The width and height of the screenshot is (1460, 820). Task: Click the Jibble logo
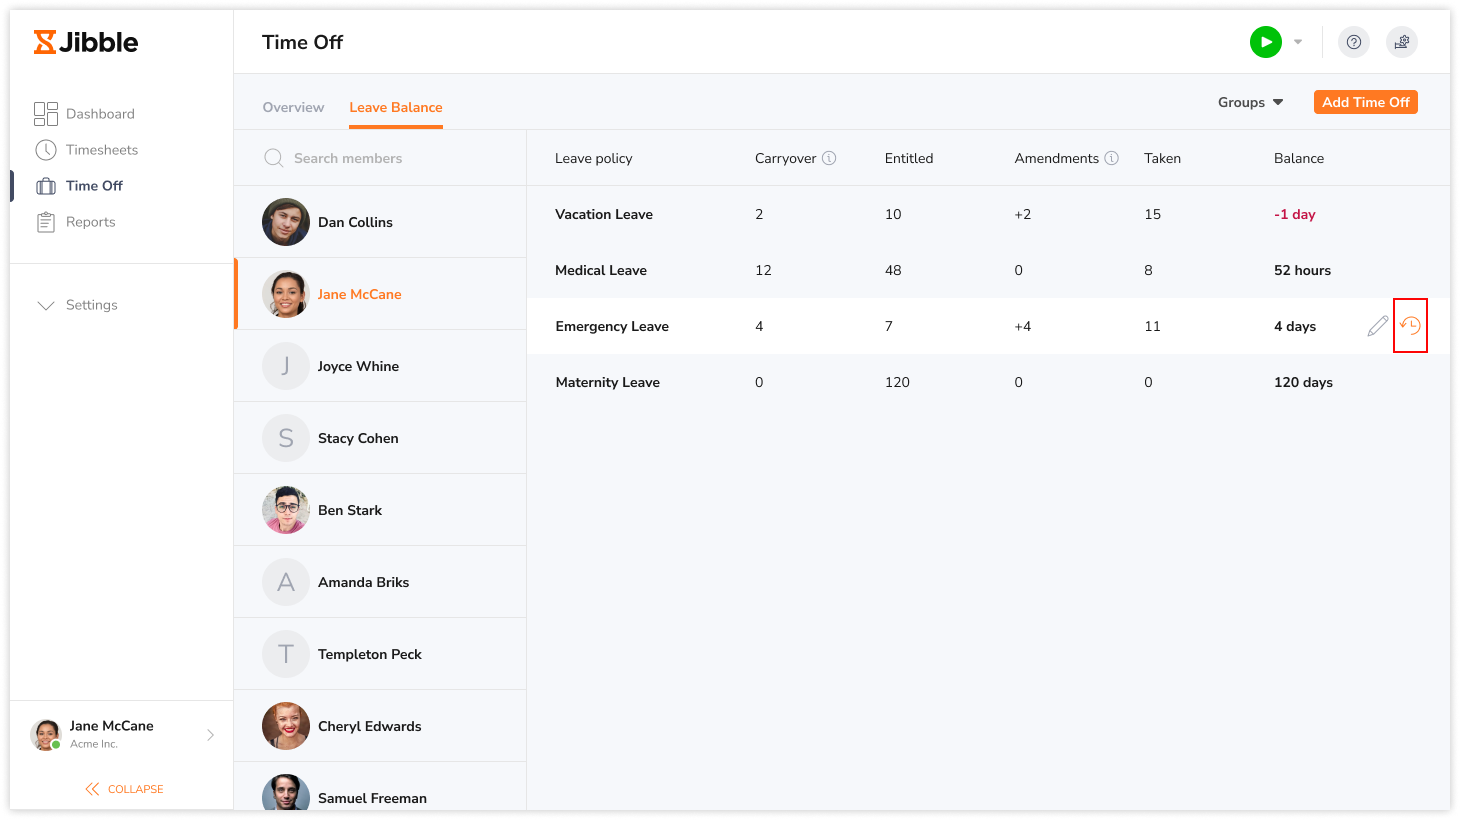pos(86,42)
